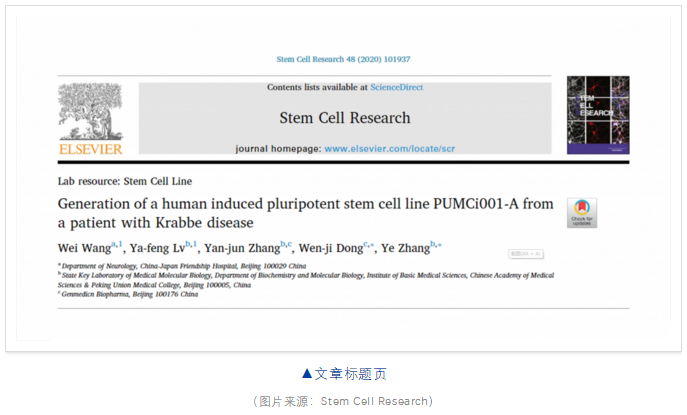The width and height of the screenshot is (687, 415).
Task: Open the ScienceDirect link
Action: click(397, 87)
